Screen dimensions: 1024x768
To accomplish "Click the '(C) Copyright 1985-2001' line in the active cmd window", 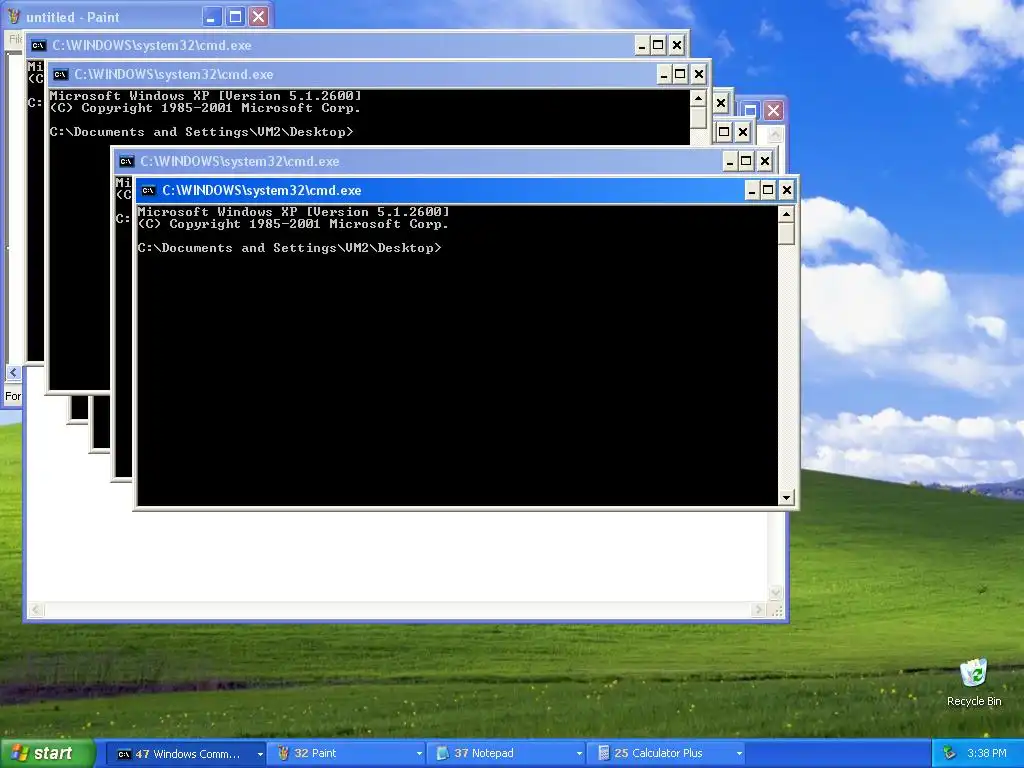I will click(x=293, y=224).
